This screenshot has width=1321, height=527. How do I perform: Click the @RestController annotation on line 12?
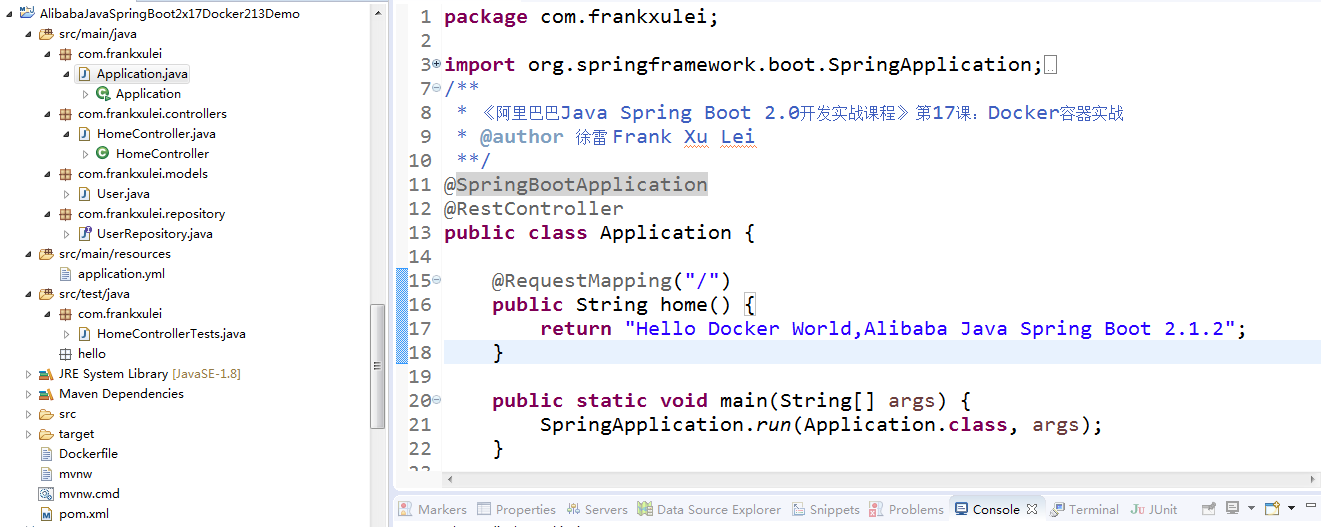[533, 208]
